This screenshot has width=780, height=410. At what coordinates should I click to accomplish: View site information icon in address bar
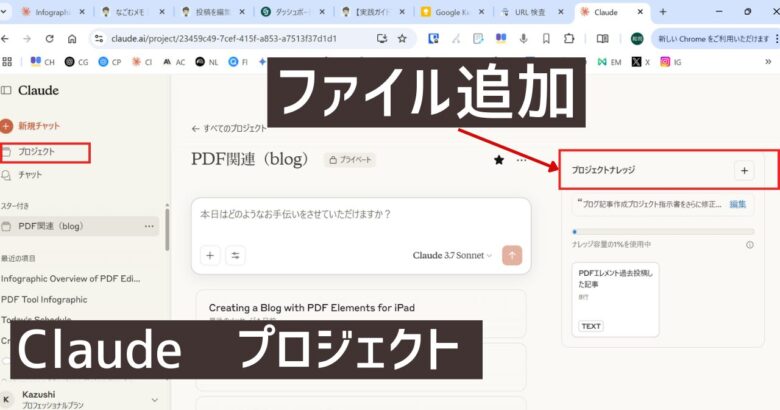pyautogui.click(x=99, y=38)
